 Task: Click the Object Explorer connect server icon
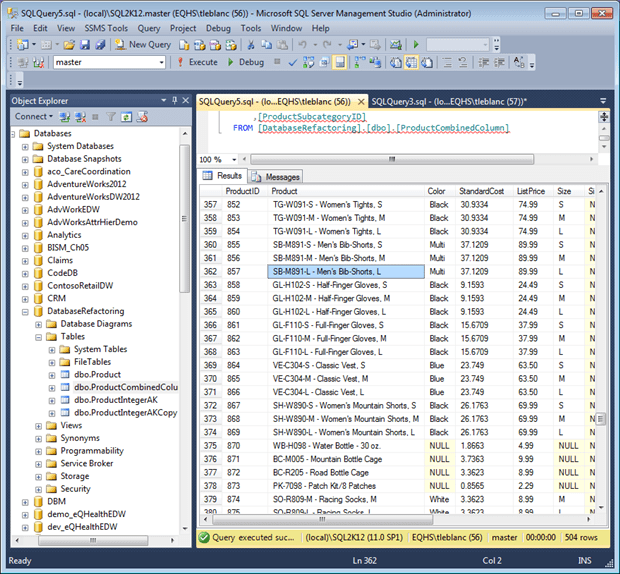[x=64, y=117]
